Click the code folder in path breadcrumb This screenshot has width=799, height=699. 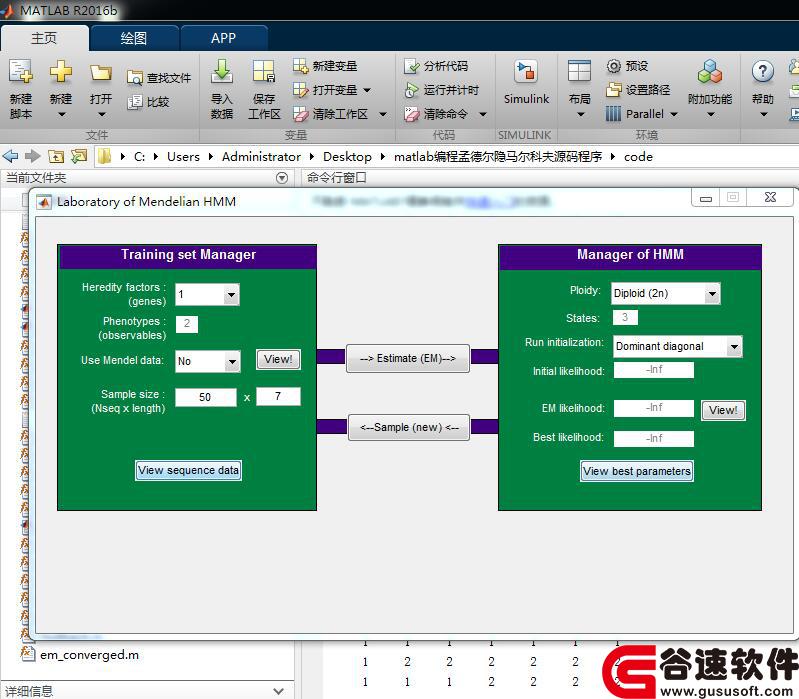pos(638,156)
